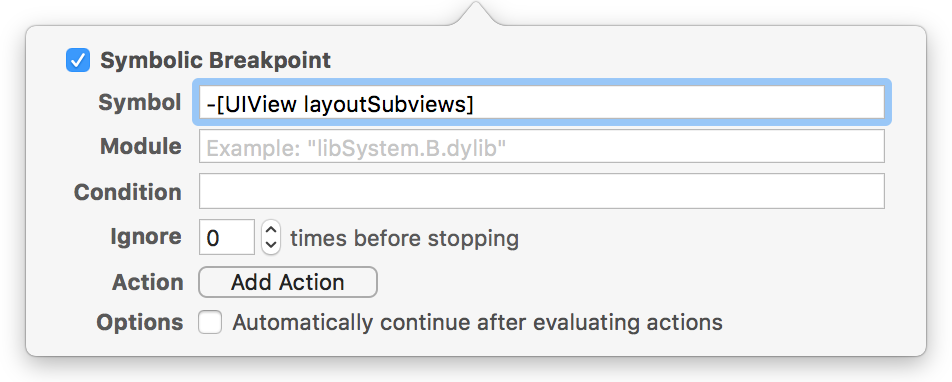Screen dimensions: 952x382
Task: Click the "Options" row label
Action: pyautogui.click(x=140, y=322)
